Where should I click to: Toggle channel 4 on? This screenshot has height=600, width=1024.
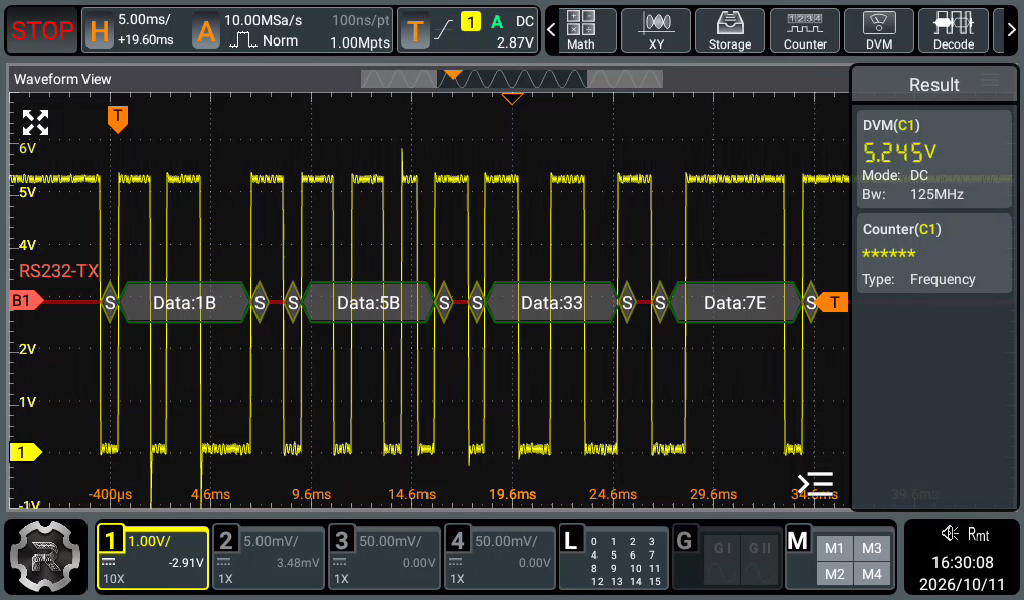(500, 558)
